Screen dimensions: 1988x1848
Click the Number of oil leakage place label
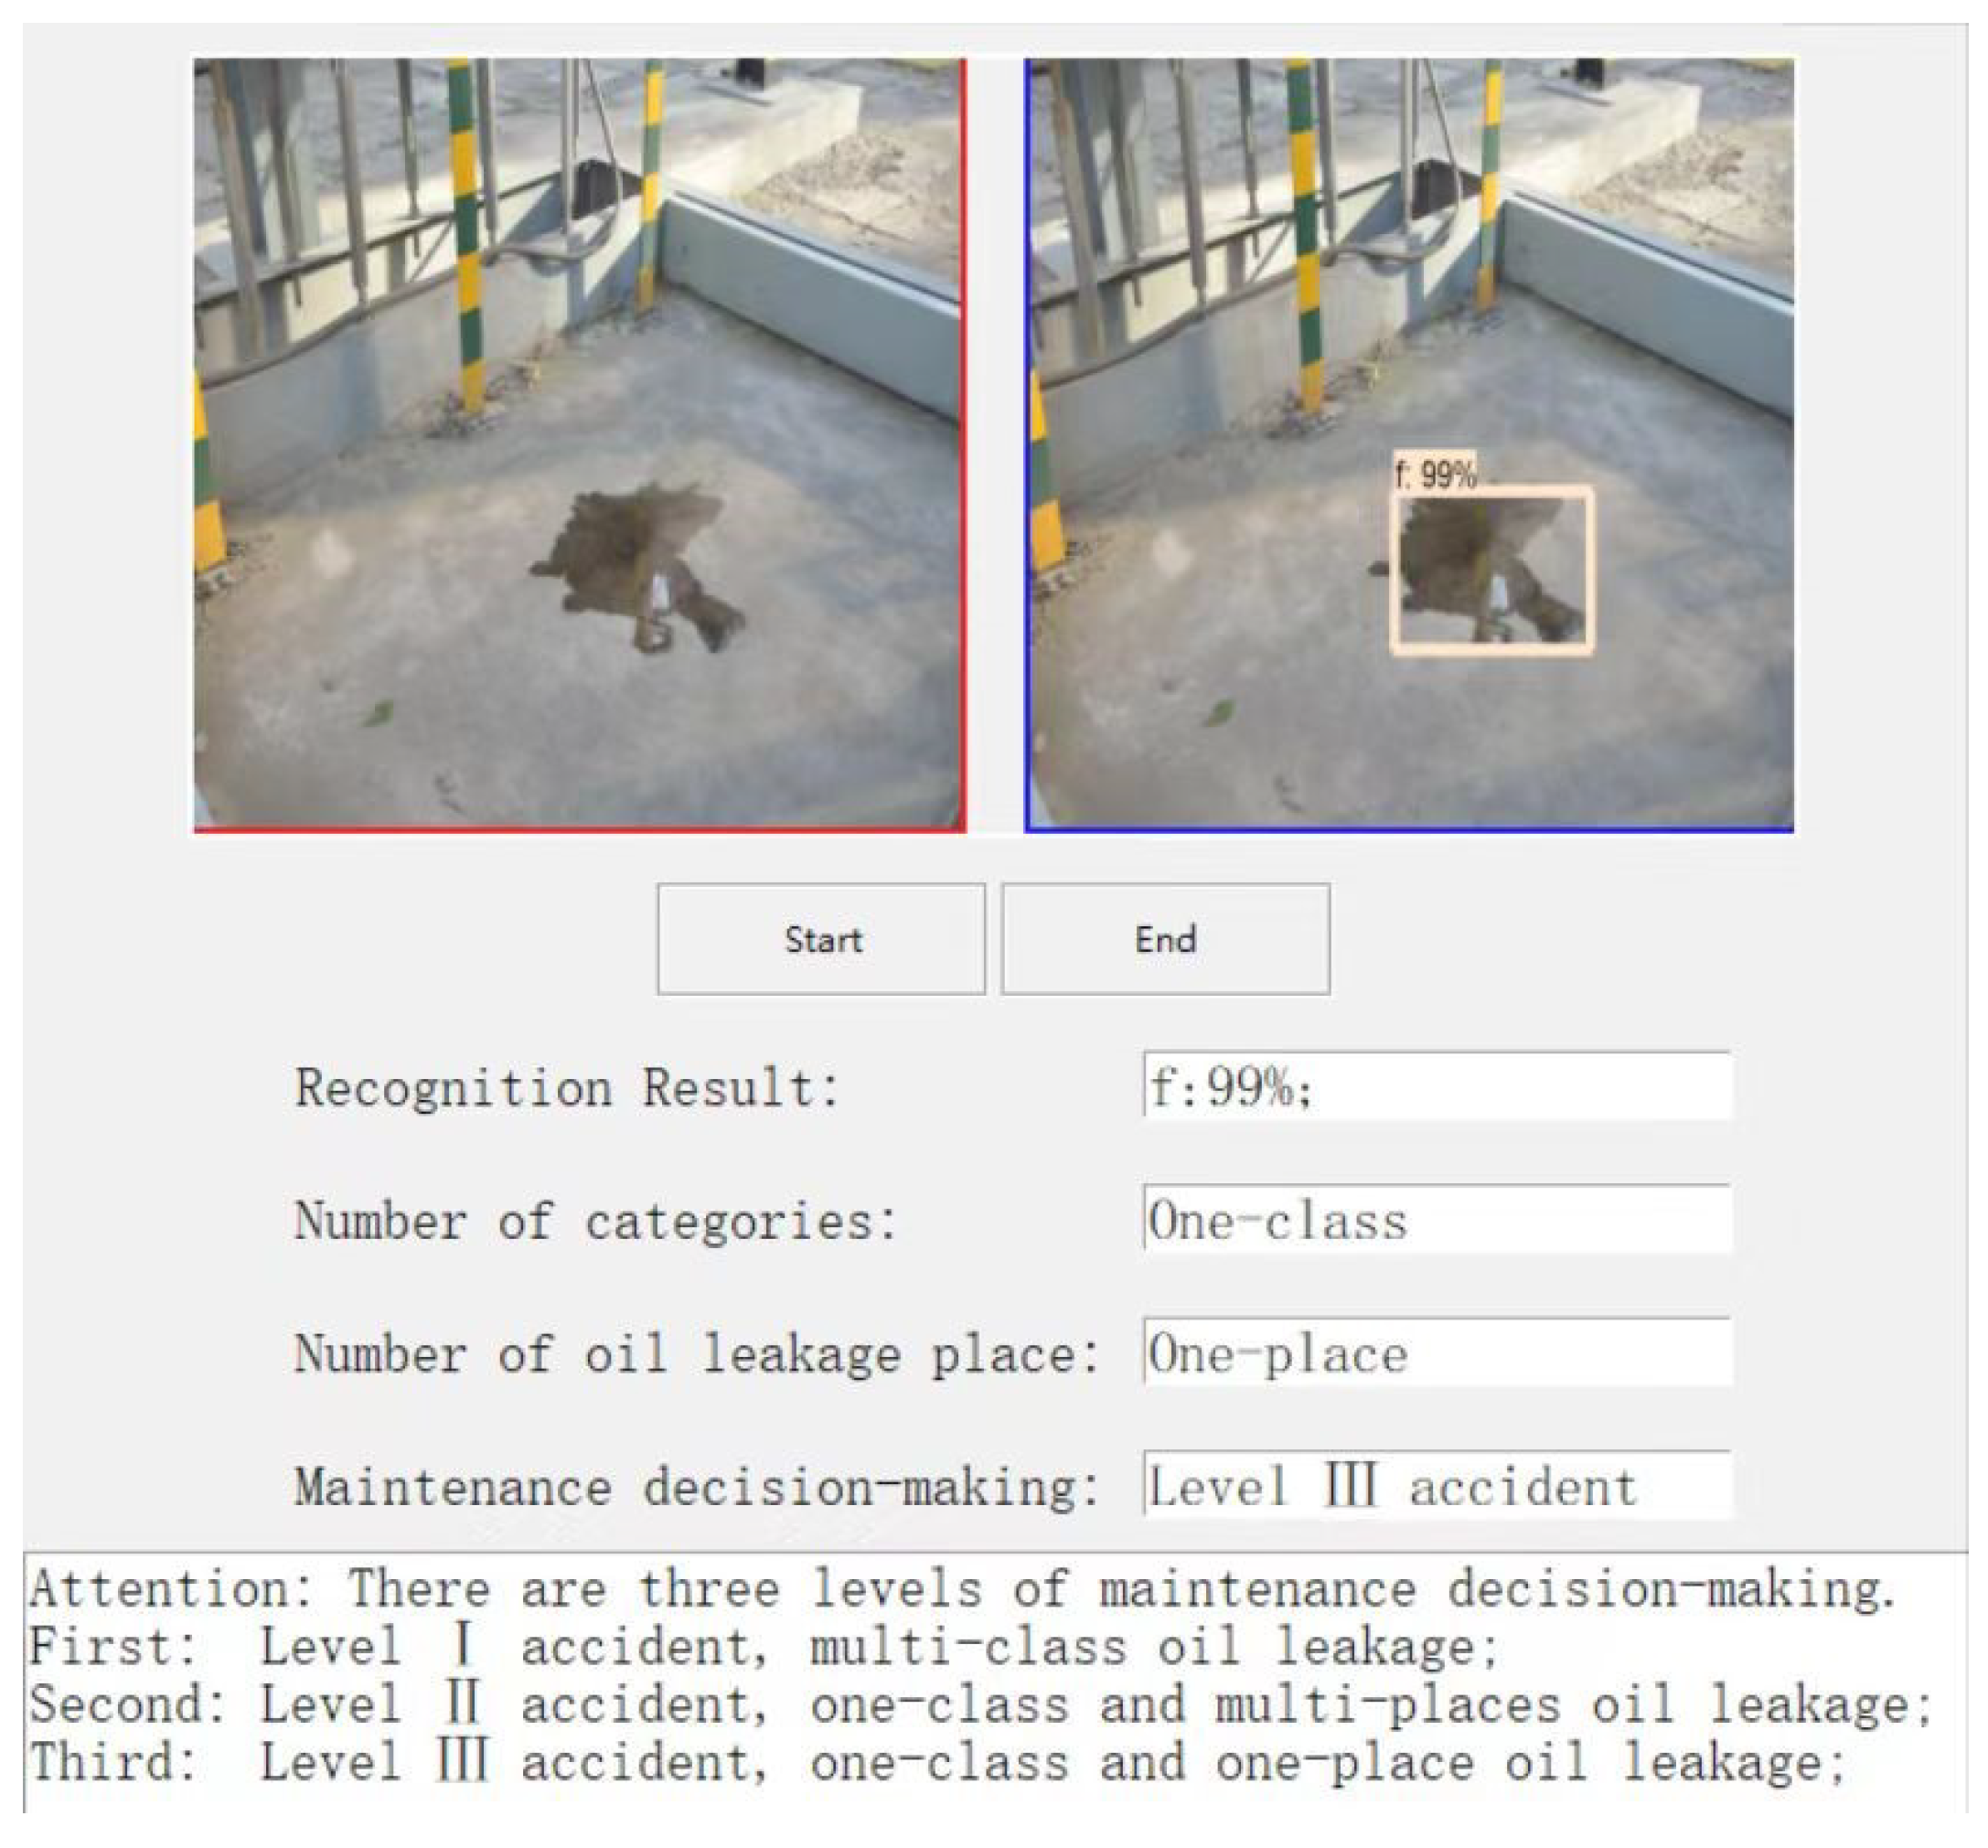point(696,1354)
